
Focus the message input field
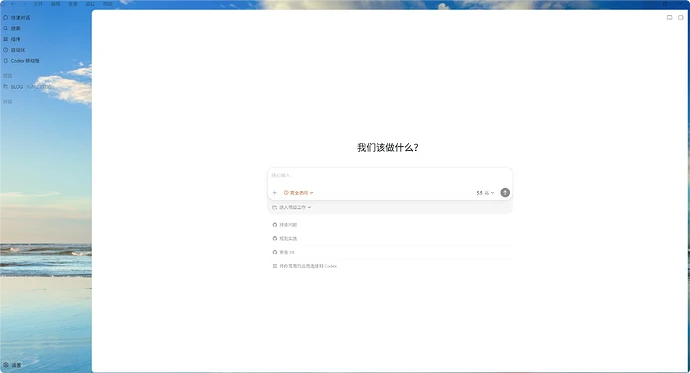point(390,176)
